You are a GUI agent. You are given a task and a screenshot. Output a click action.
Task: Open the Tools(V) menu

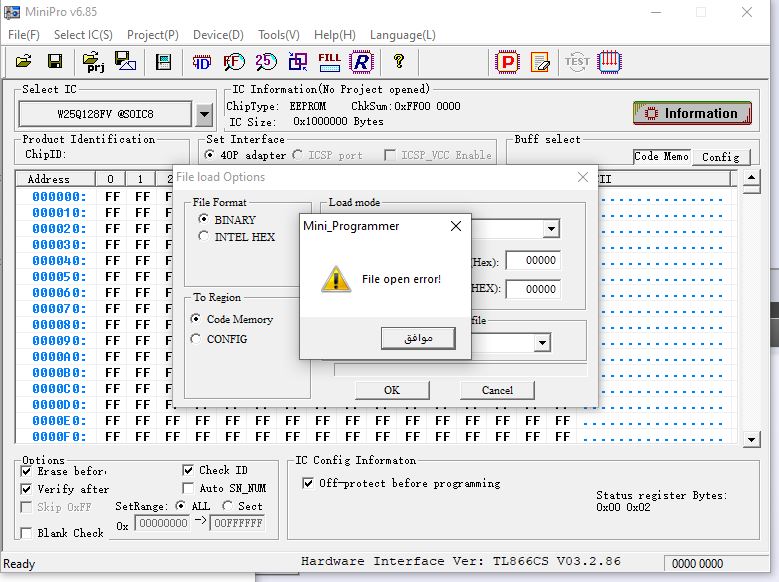point(279,35)
